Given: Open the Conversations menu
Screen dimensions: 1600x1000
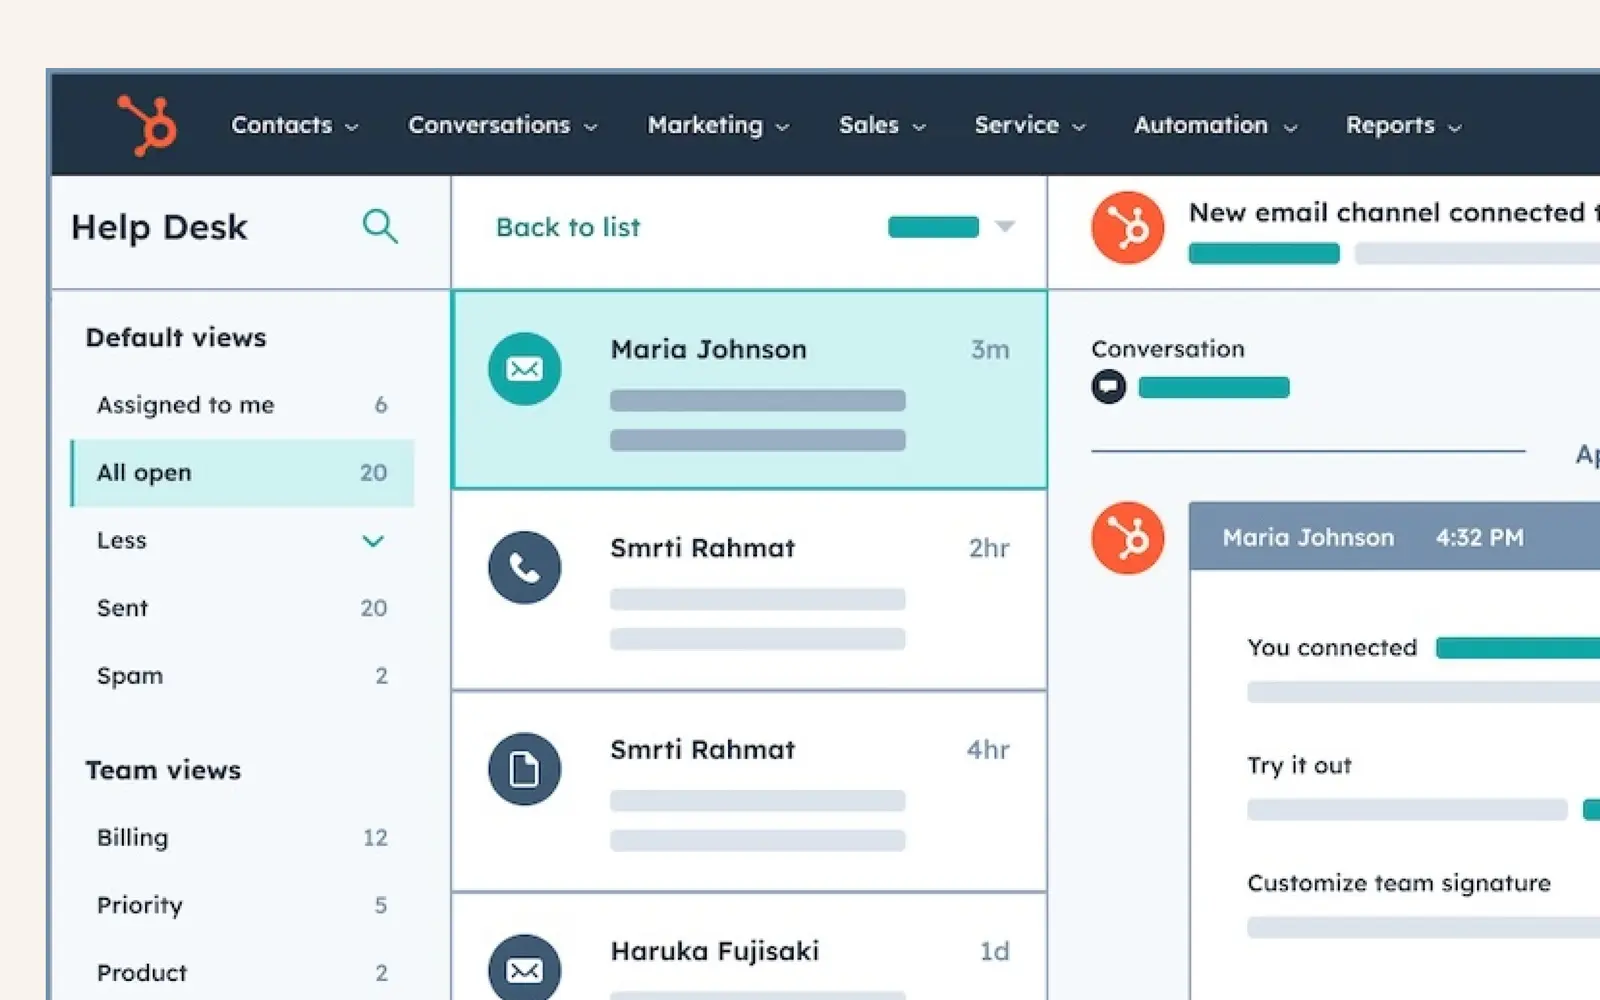Looking at the screenshot, I should (503, 125).
